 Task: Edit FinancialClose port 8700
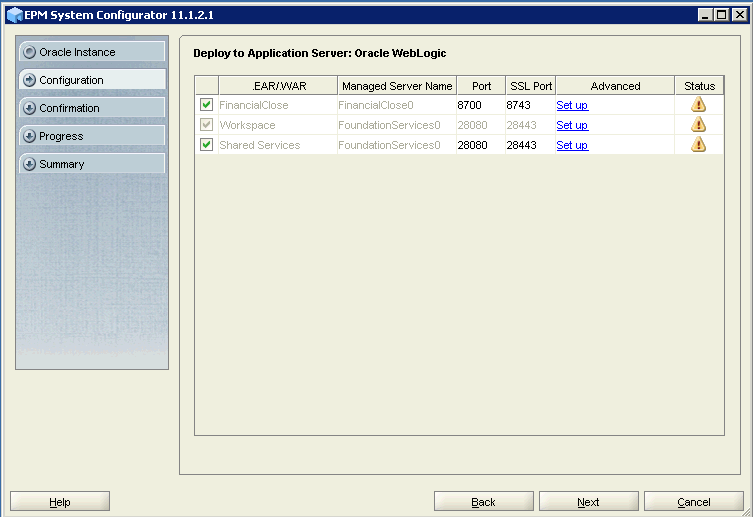(x=481, y=105)
